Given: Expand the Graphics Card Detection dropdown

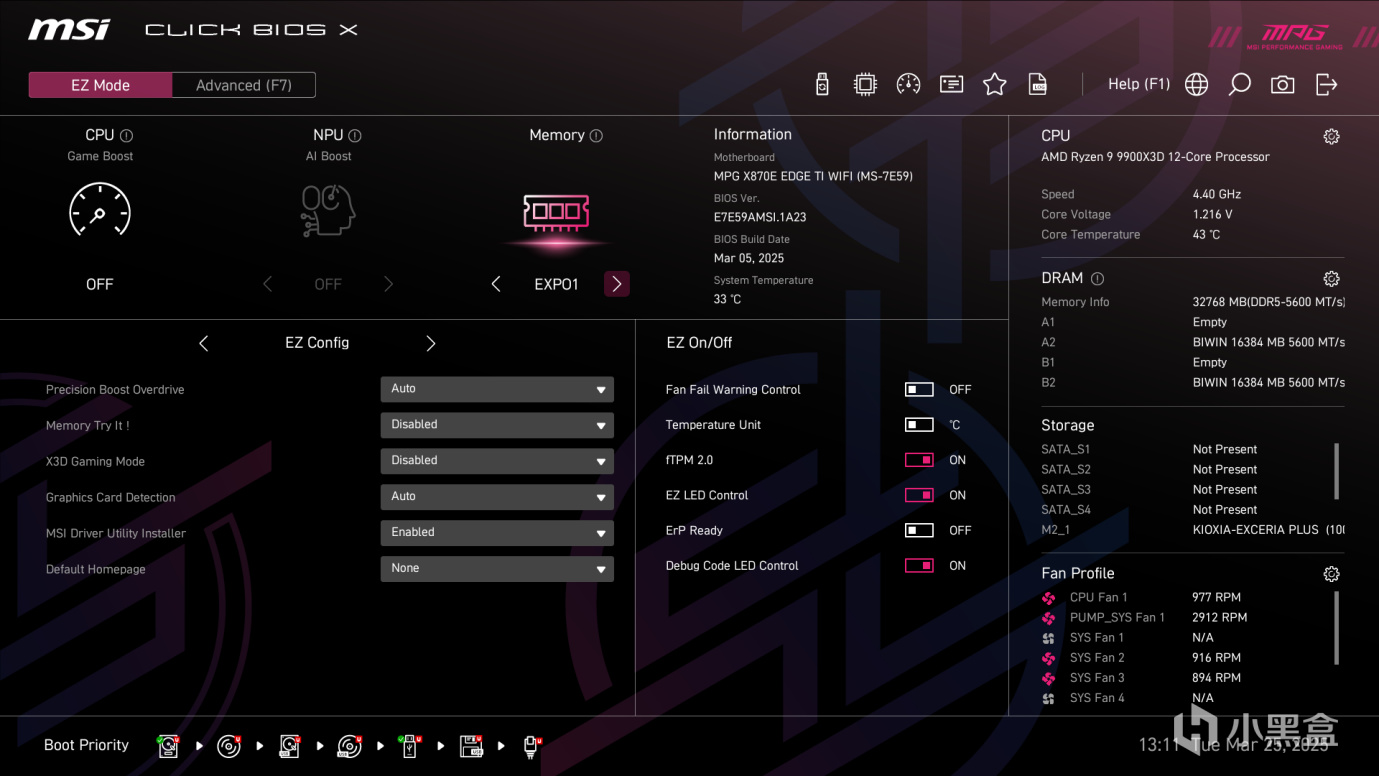Looking at the screenshot, I should point(497,497).
